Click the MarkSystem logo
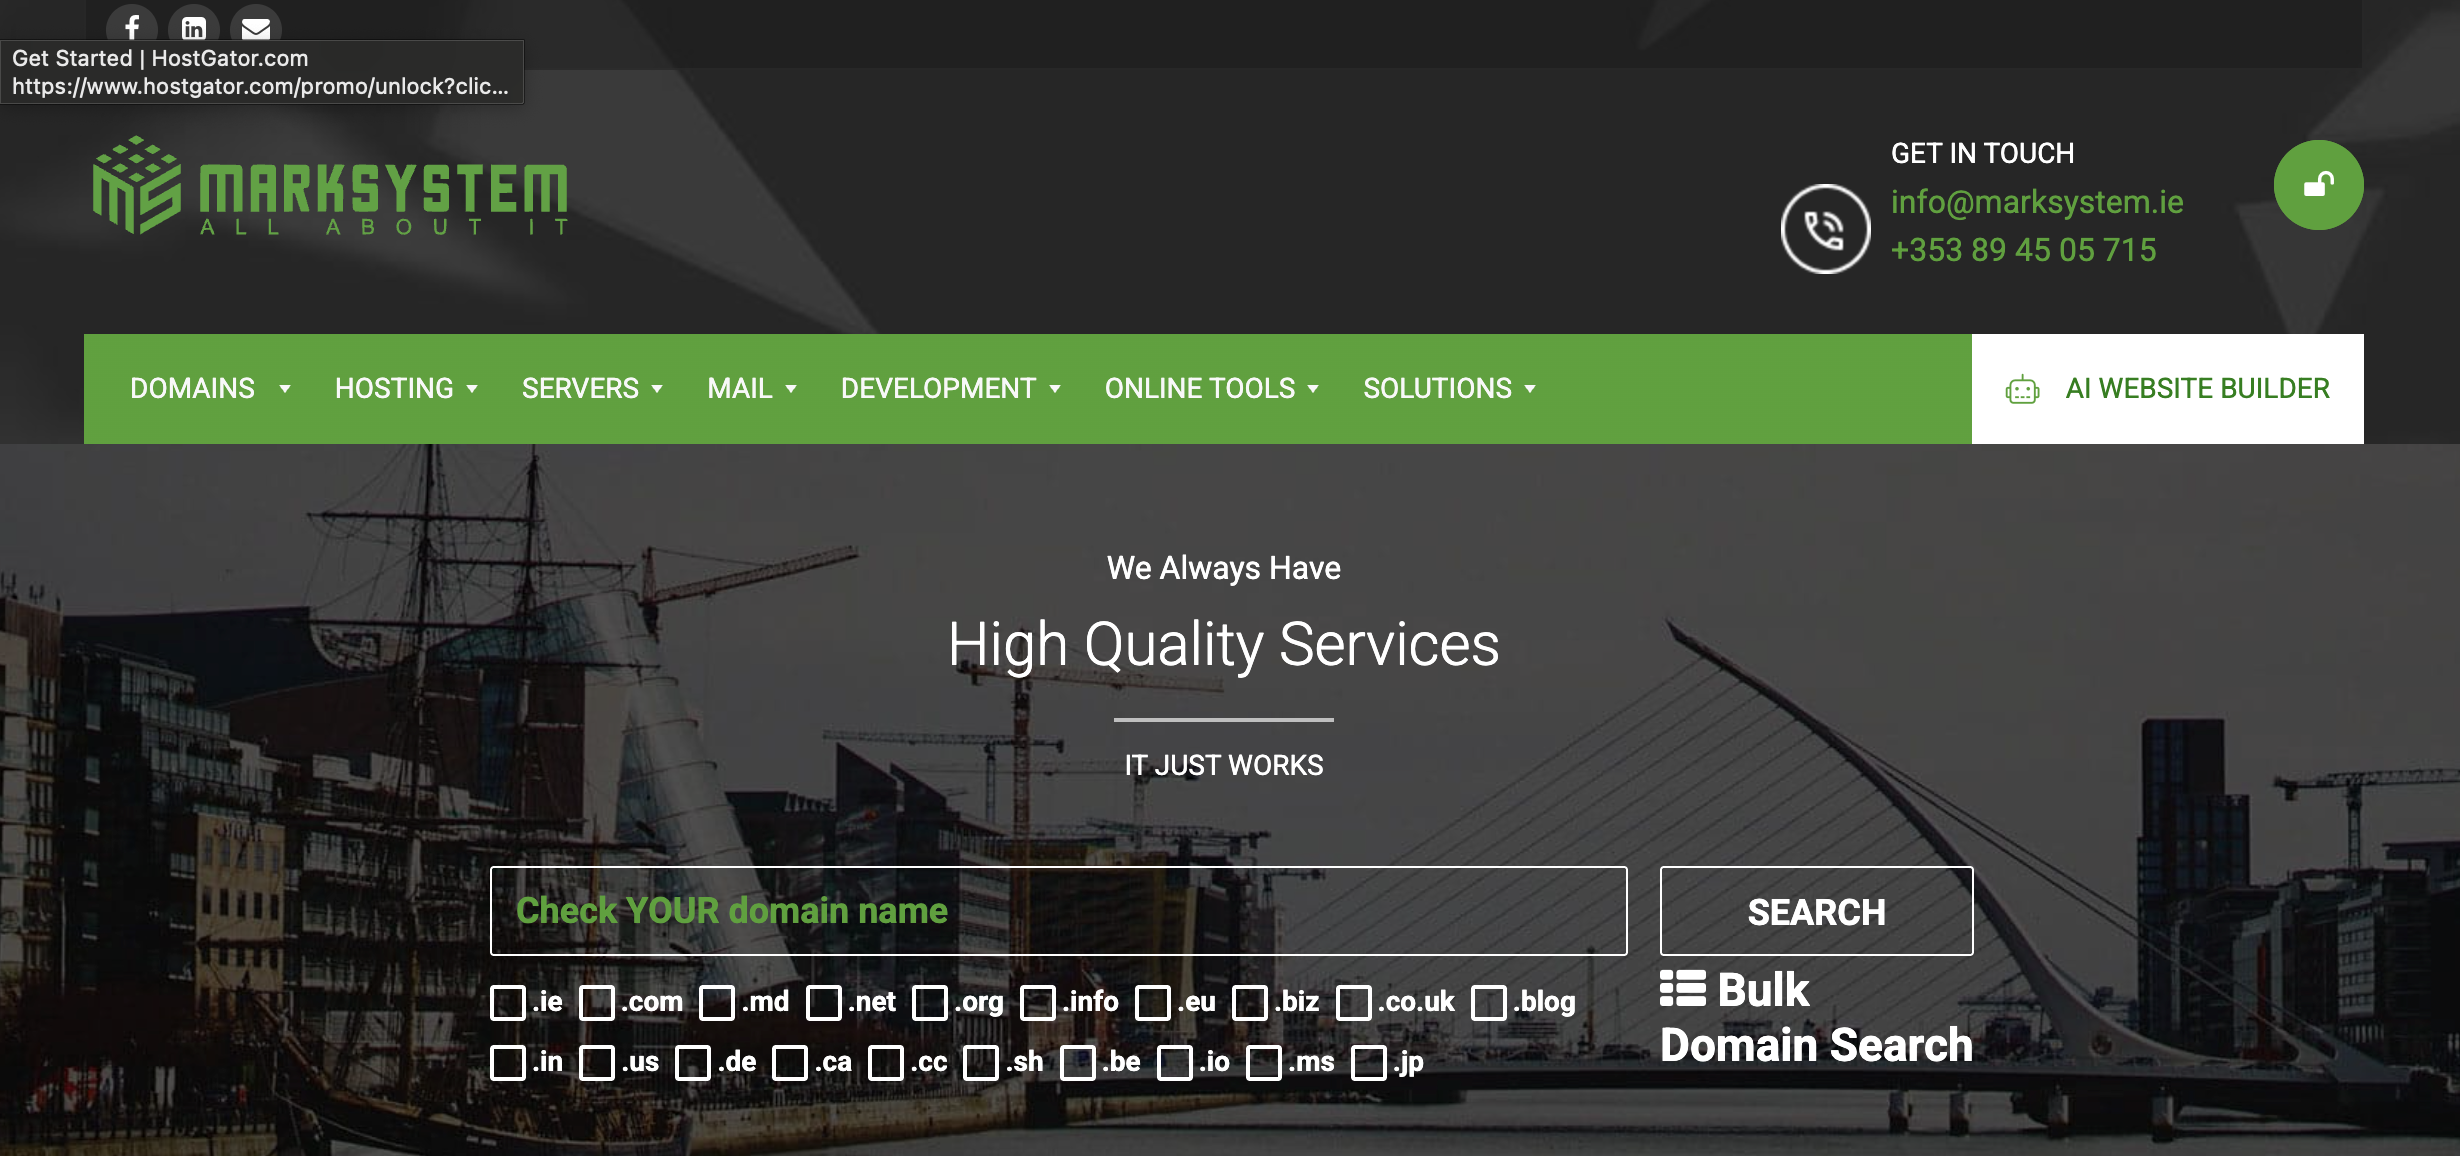Screen dimensions: 2460x1156 pyautogui.click(x=330, y=187)
